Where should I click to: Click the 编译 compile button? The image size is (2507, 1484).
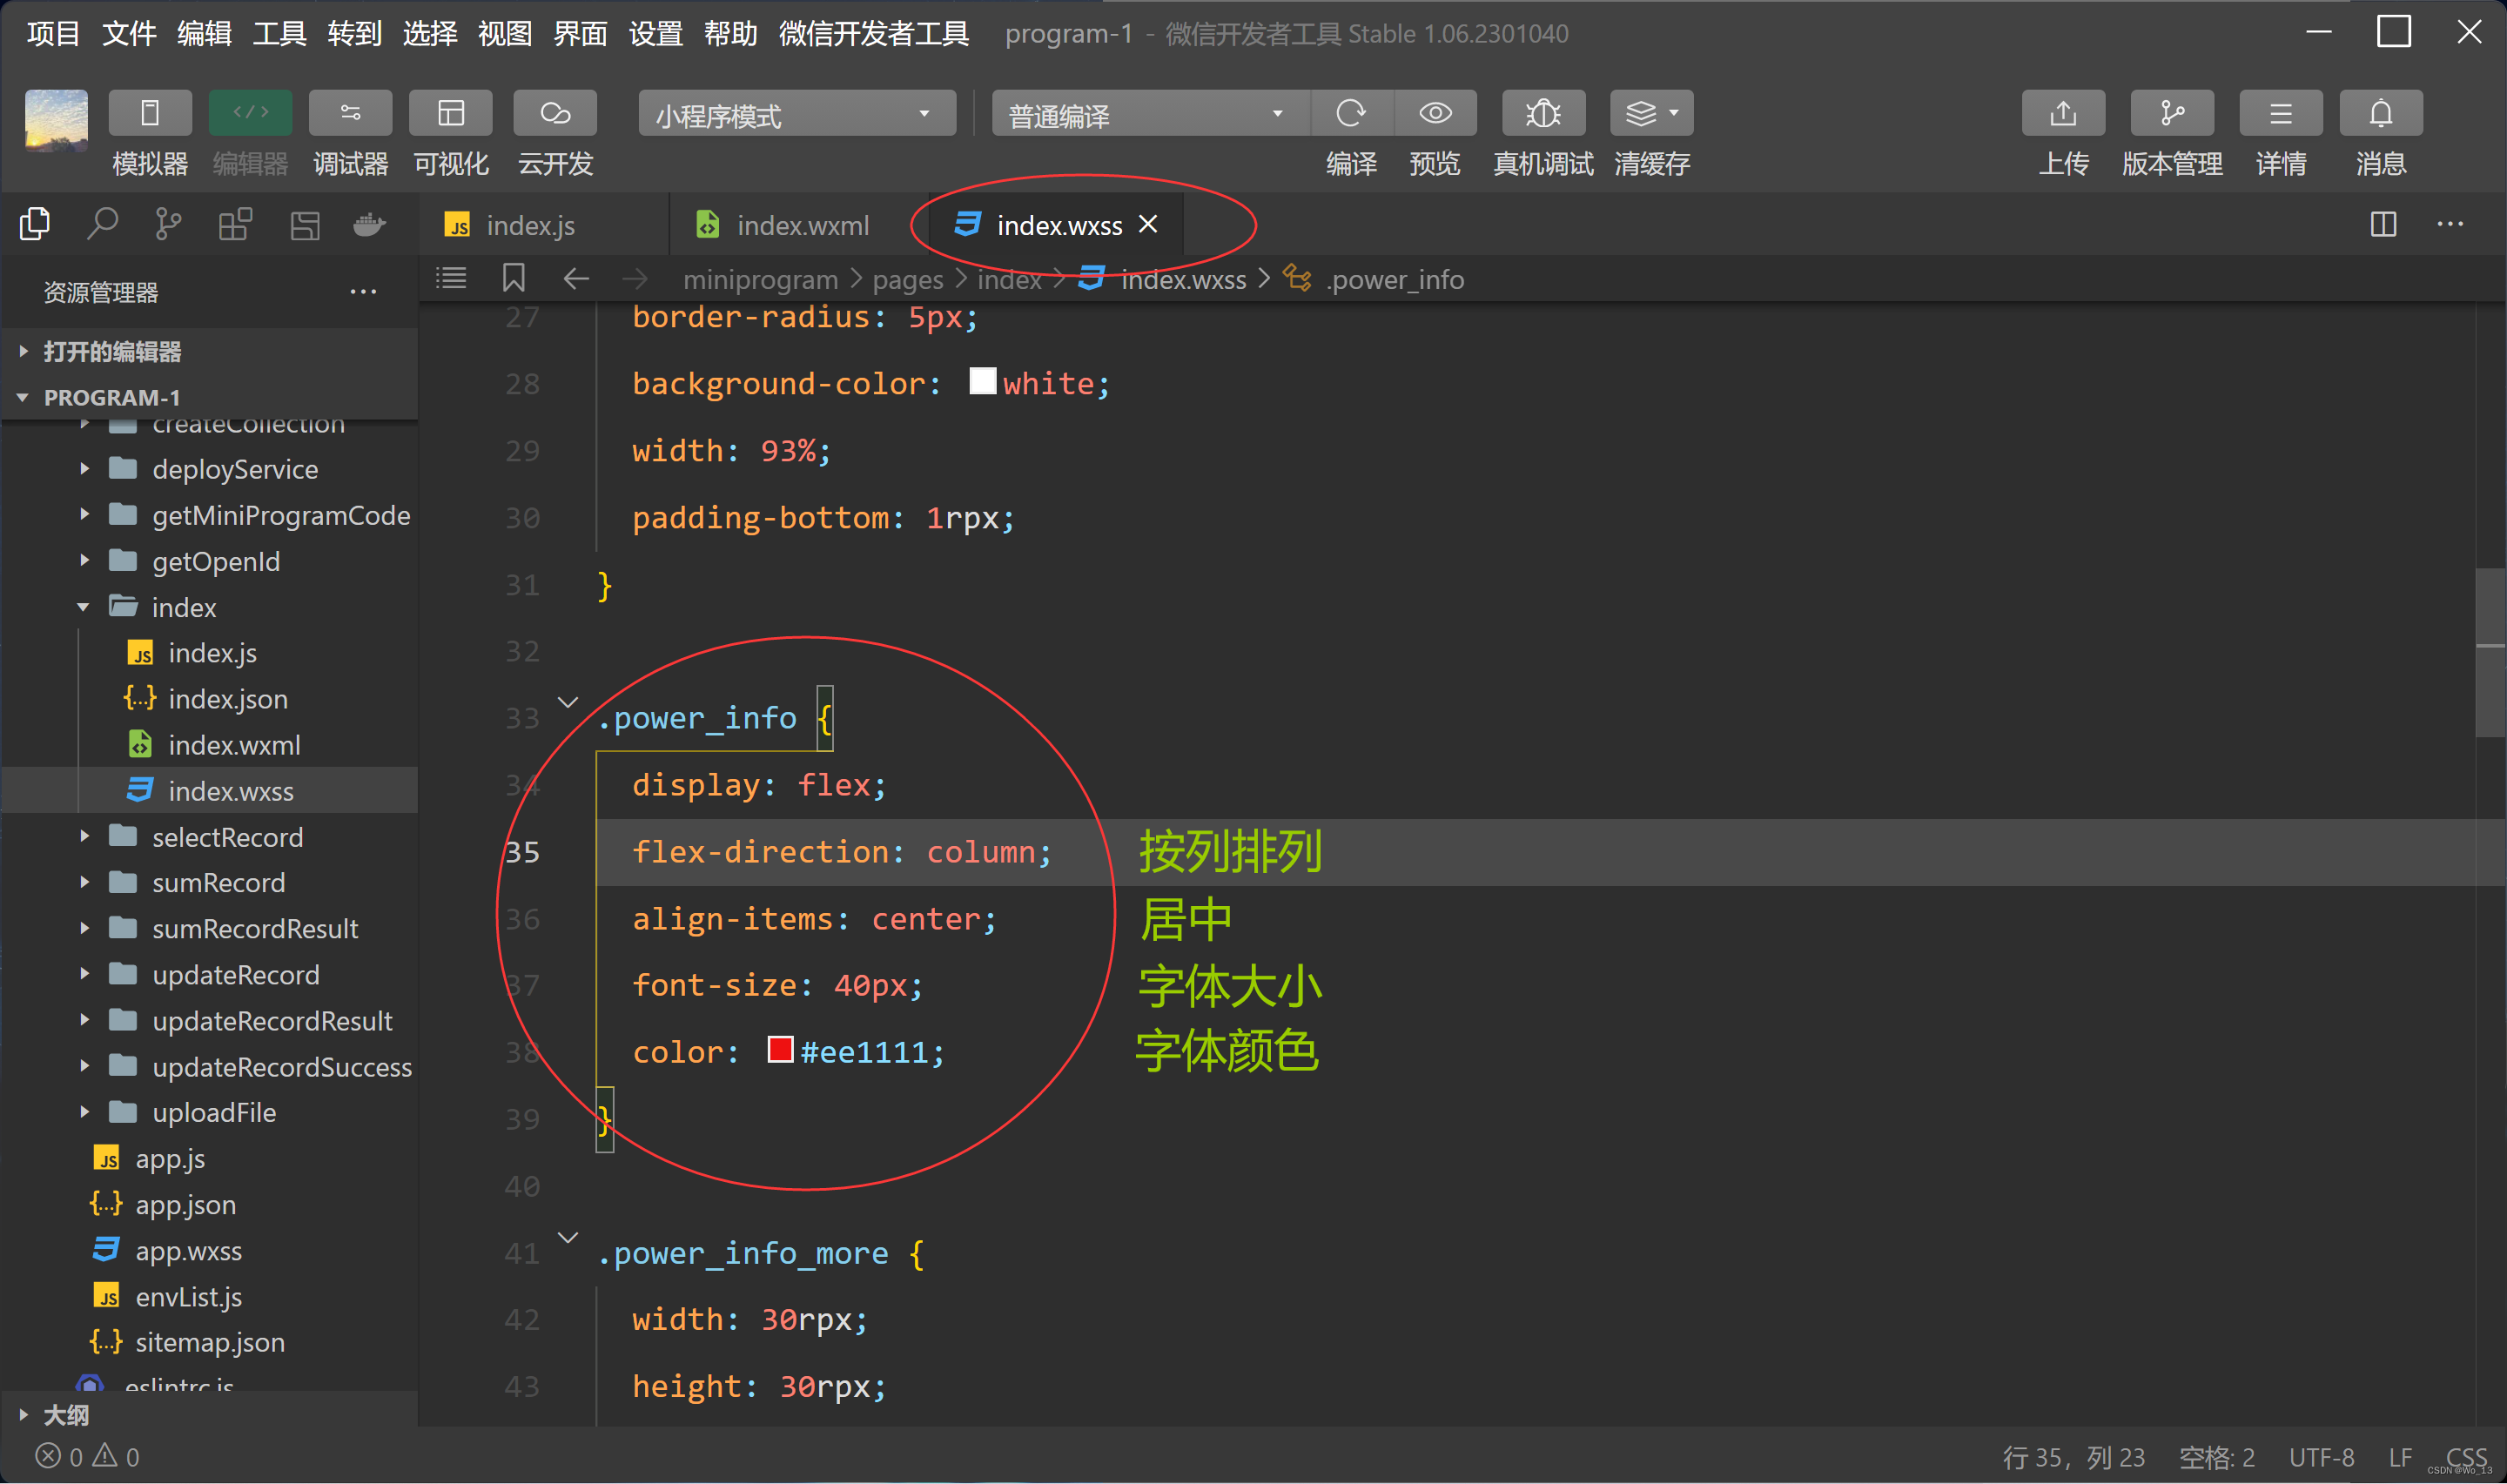[1350, 113]
